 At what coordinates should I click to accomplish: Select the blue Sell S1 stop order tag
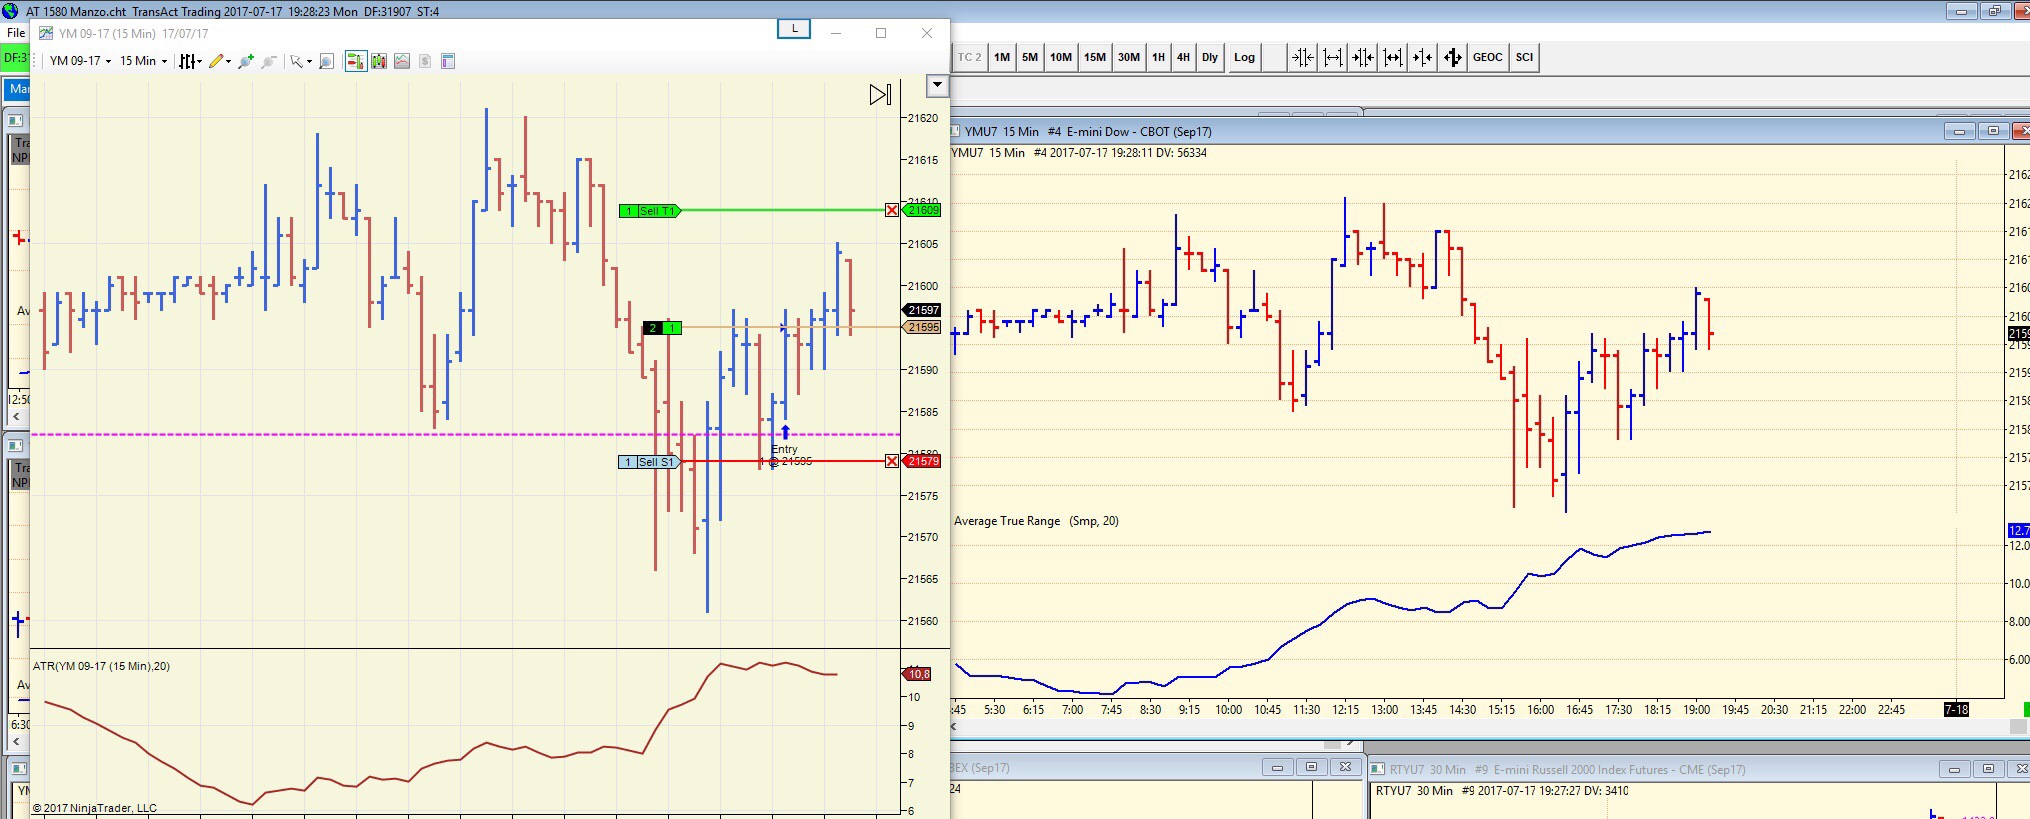pyautogui.click(x=649, y=462)
